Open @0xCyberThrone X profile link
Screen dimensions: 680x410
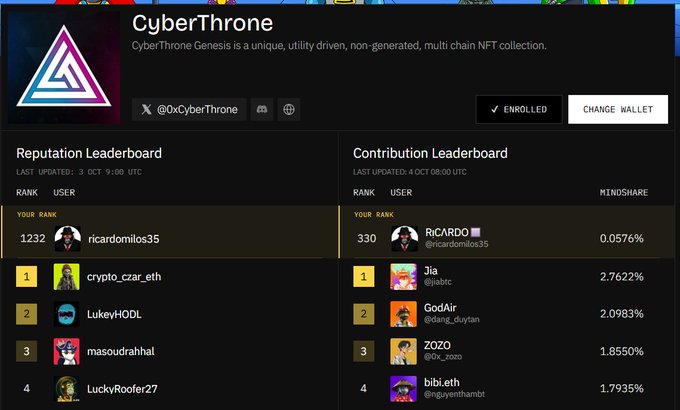(189, 109)
